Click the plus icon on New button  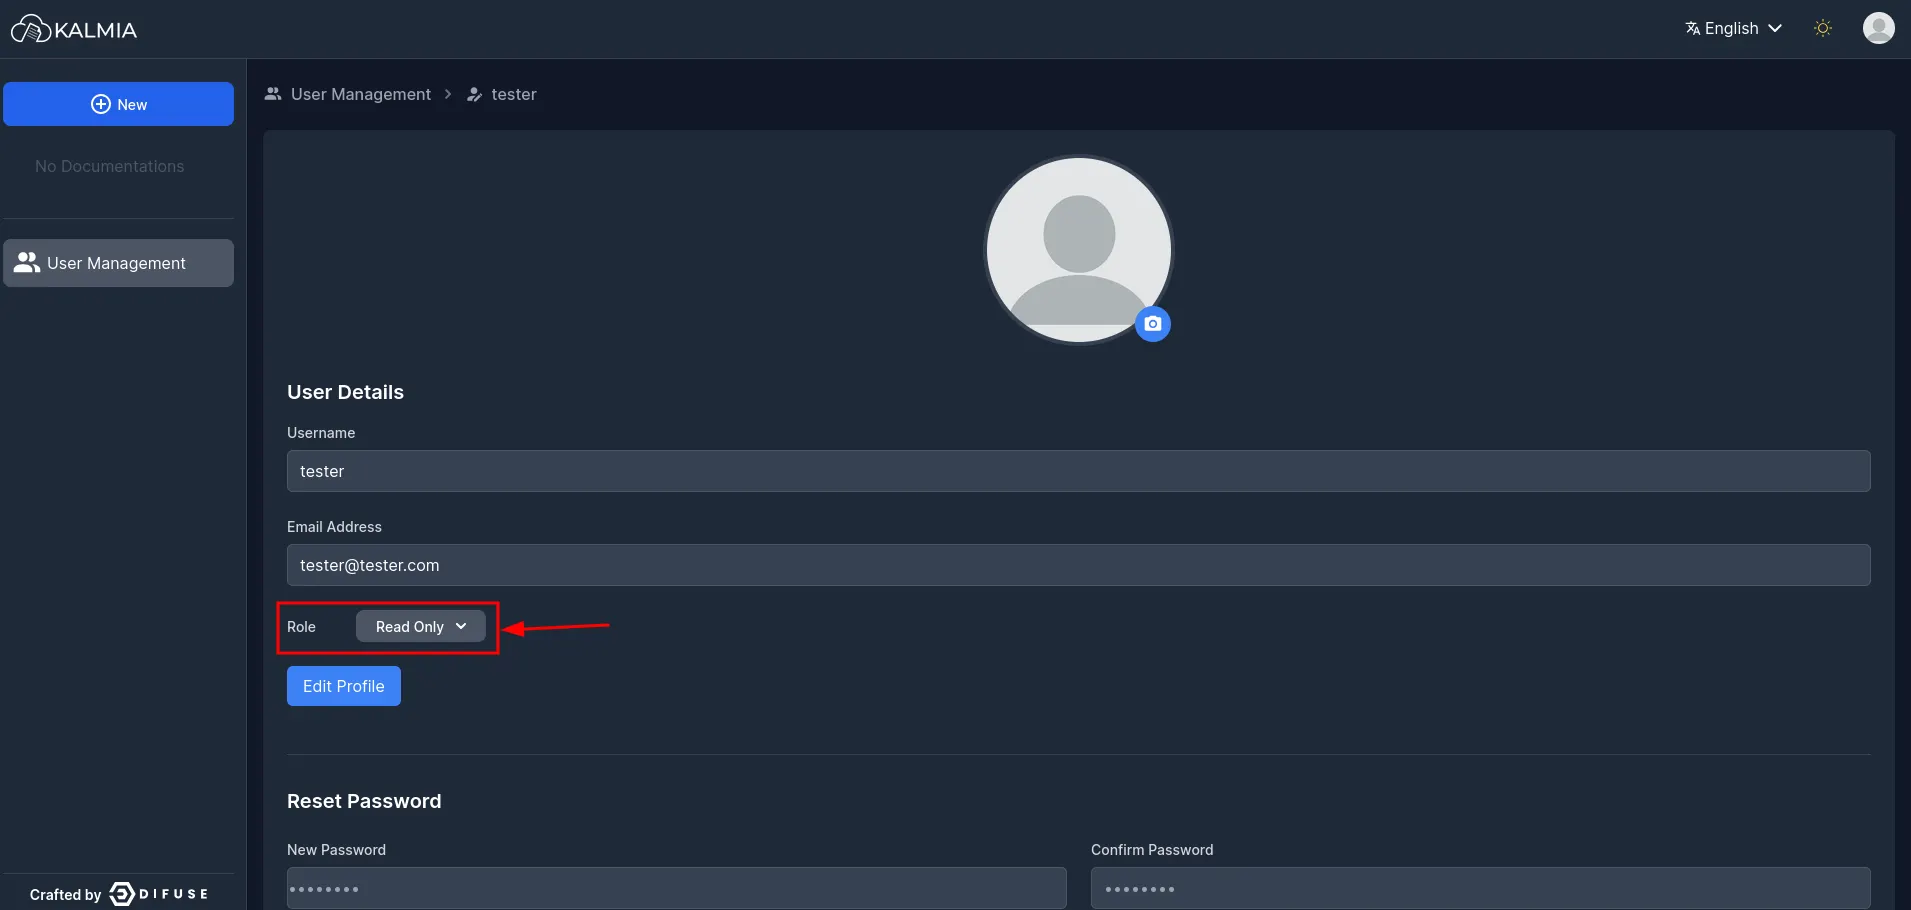(101, 104)
